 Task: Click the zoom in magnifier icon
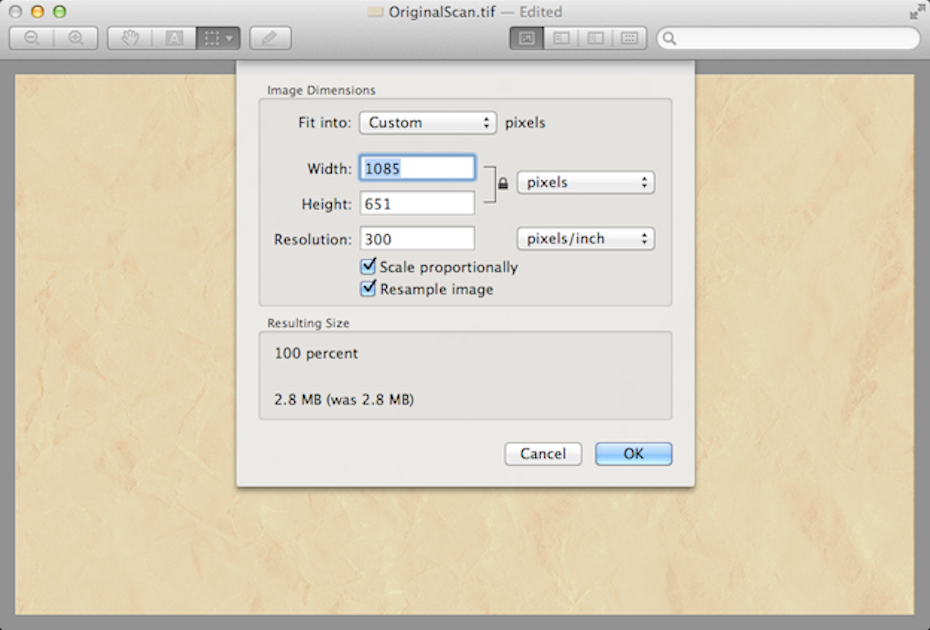click(x=76, y=39)
